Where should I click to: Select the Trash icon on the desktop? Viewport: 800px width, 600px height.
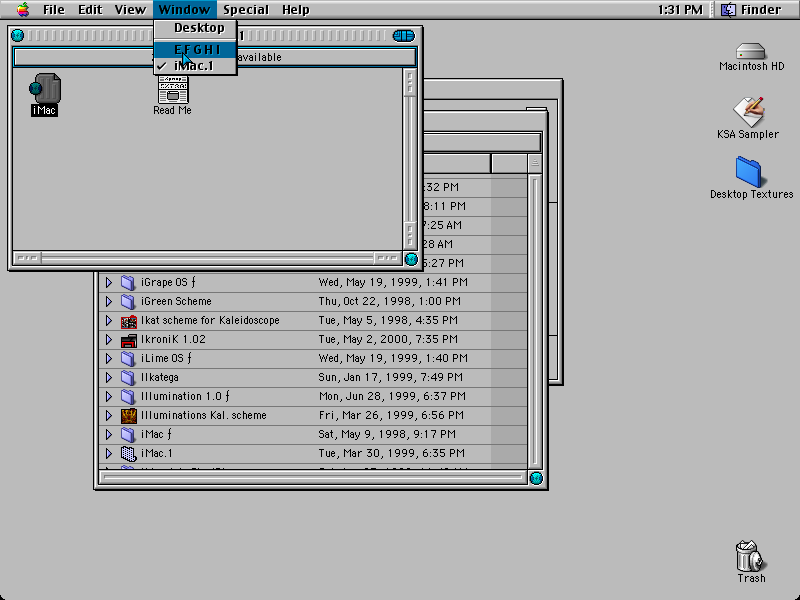(x=751, y=556)
